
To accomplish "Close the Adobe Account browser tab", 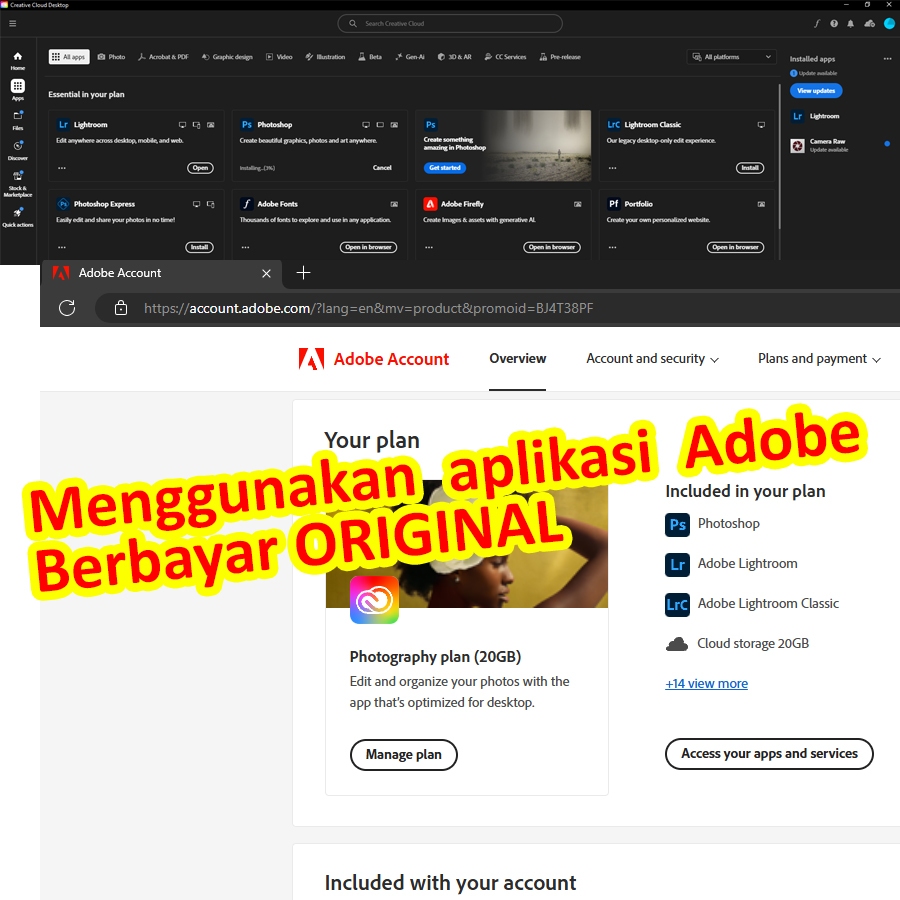I will pos(266,273).
